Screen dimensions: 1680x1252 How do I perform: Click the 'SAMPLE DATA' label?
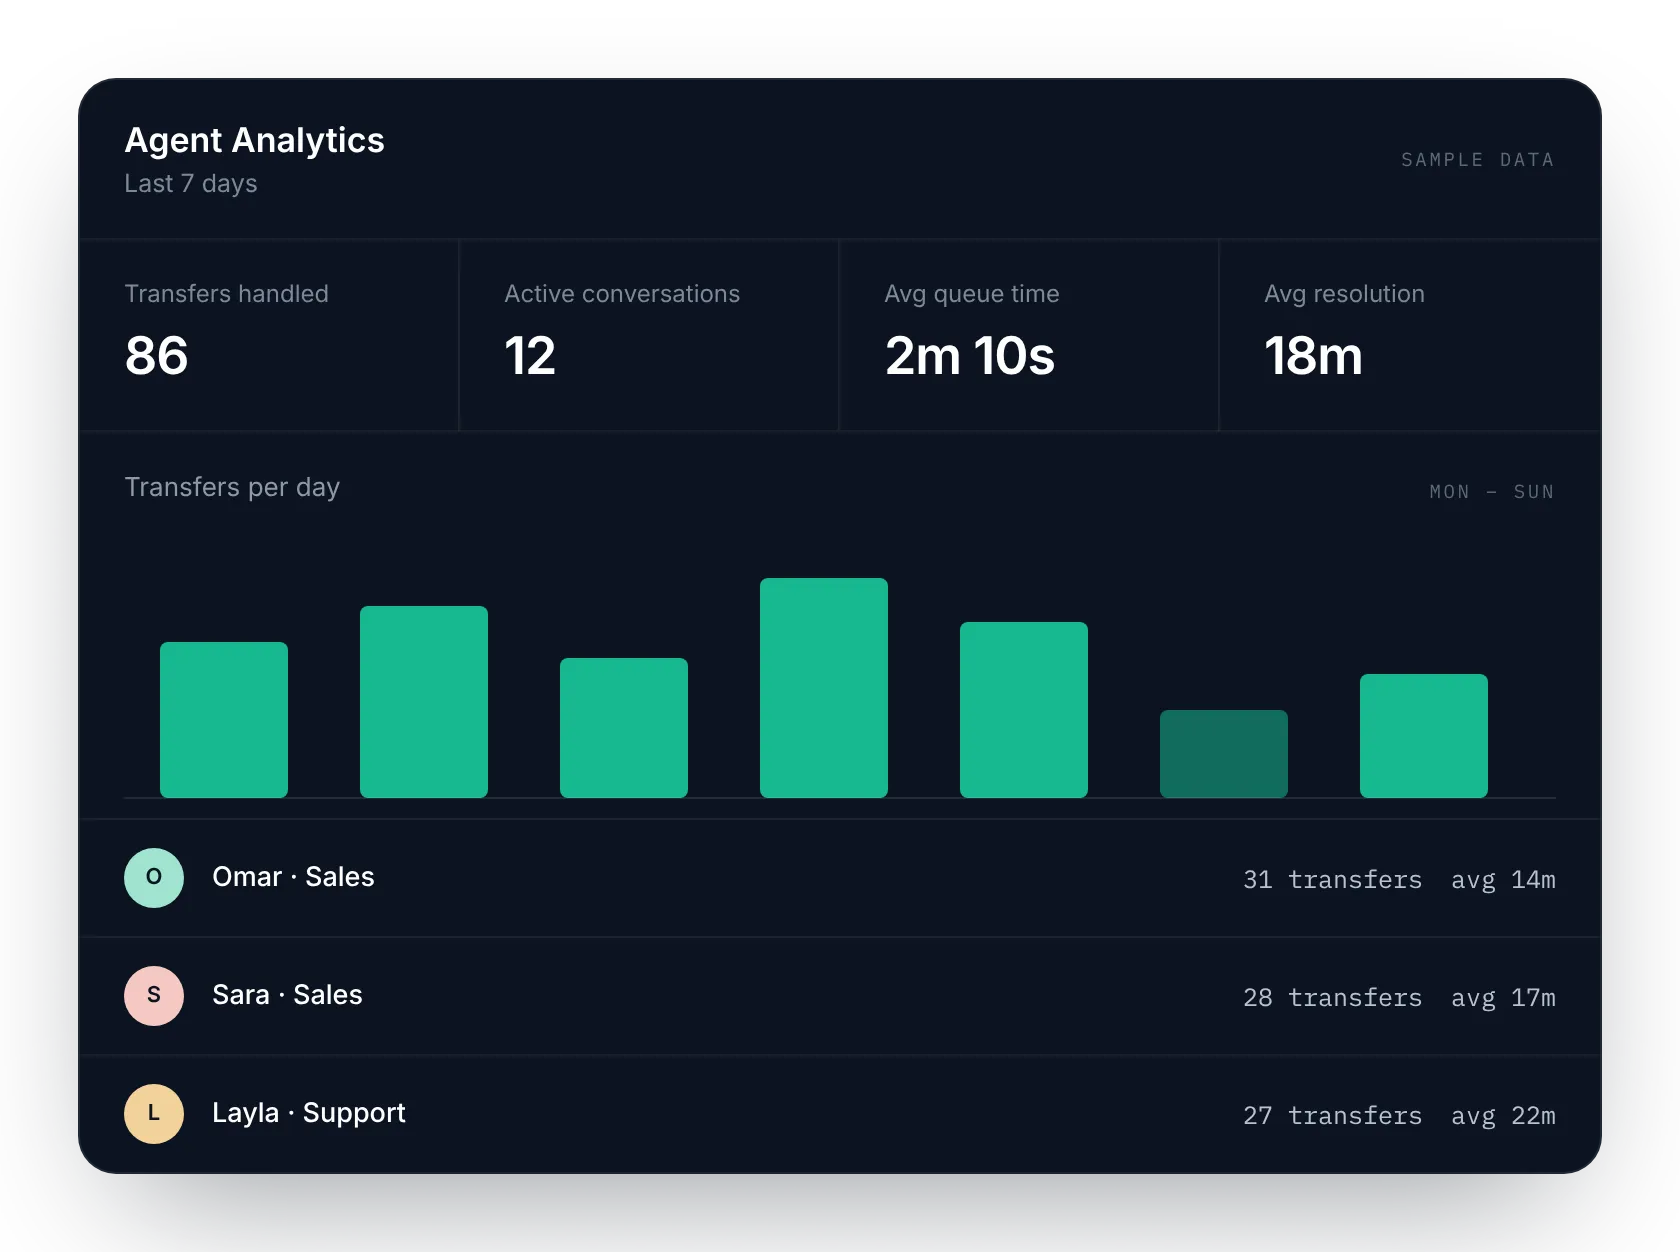click(1478, 160)
